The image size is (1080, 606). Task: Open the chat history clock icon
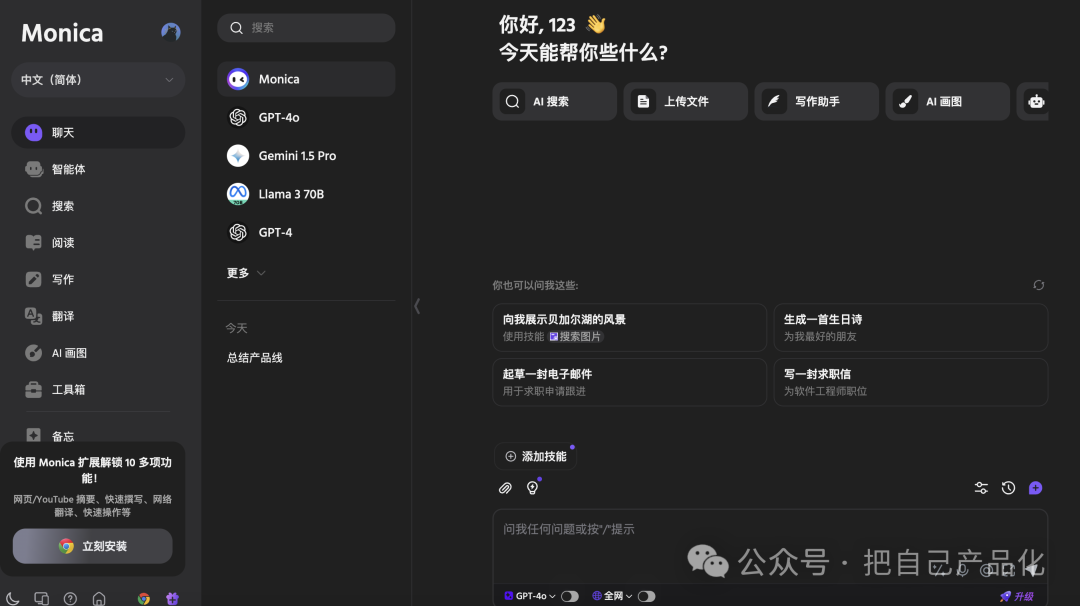click(1008, 488)
